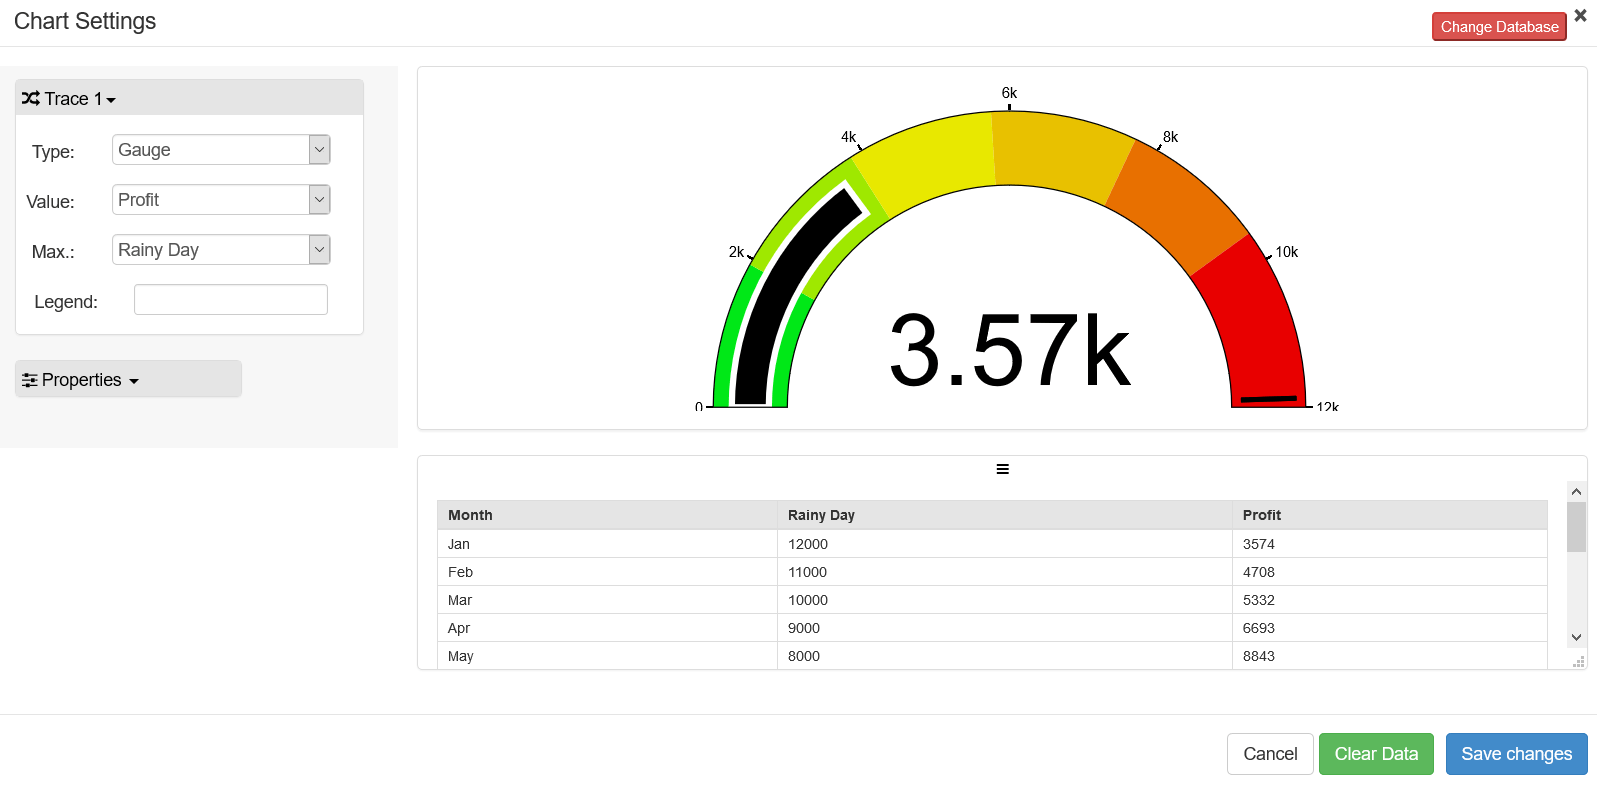Select the Feb month cell
Image resolution: width=1597 pixels, height=786 pixels.
click(x=607, y=572)
